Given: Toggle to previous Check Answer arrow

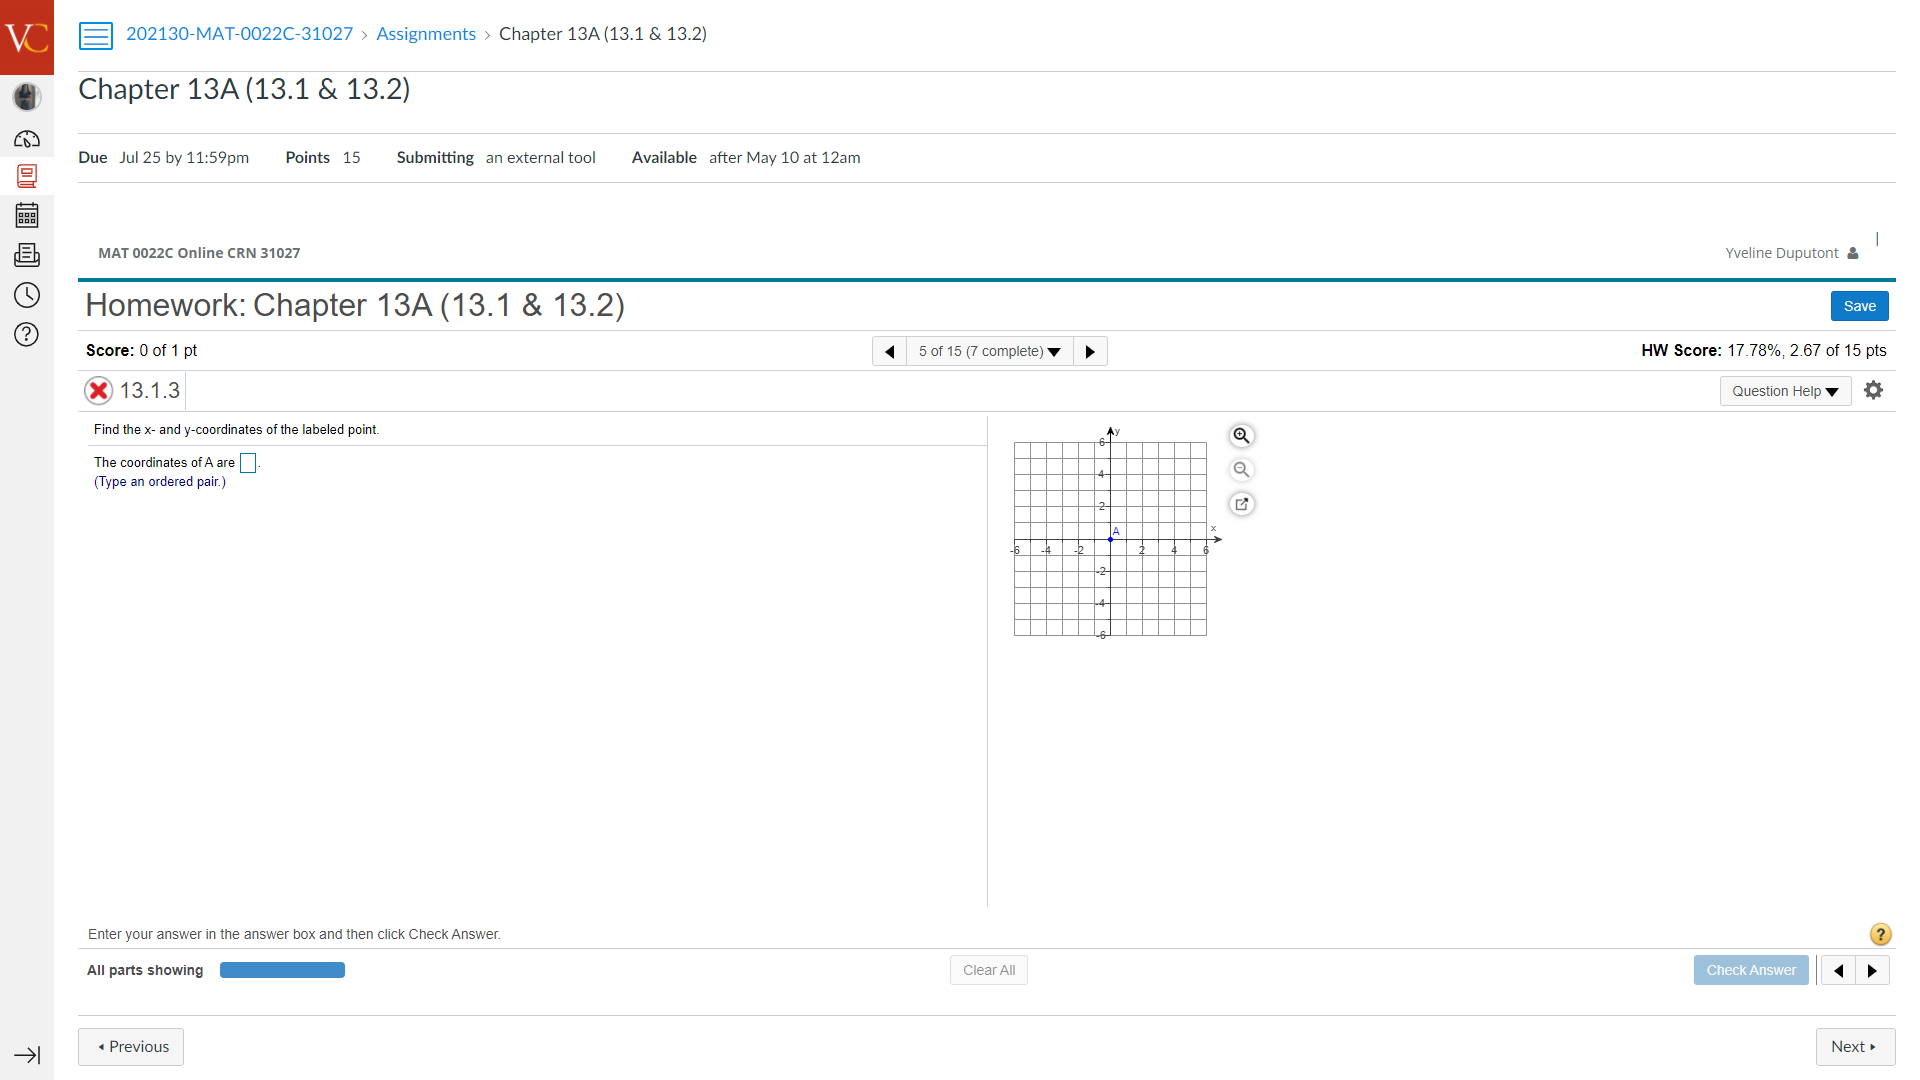Looking at the screenshot, I should click(x=1841, y=969).
